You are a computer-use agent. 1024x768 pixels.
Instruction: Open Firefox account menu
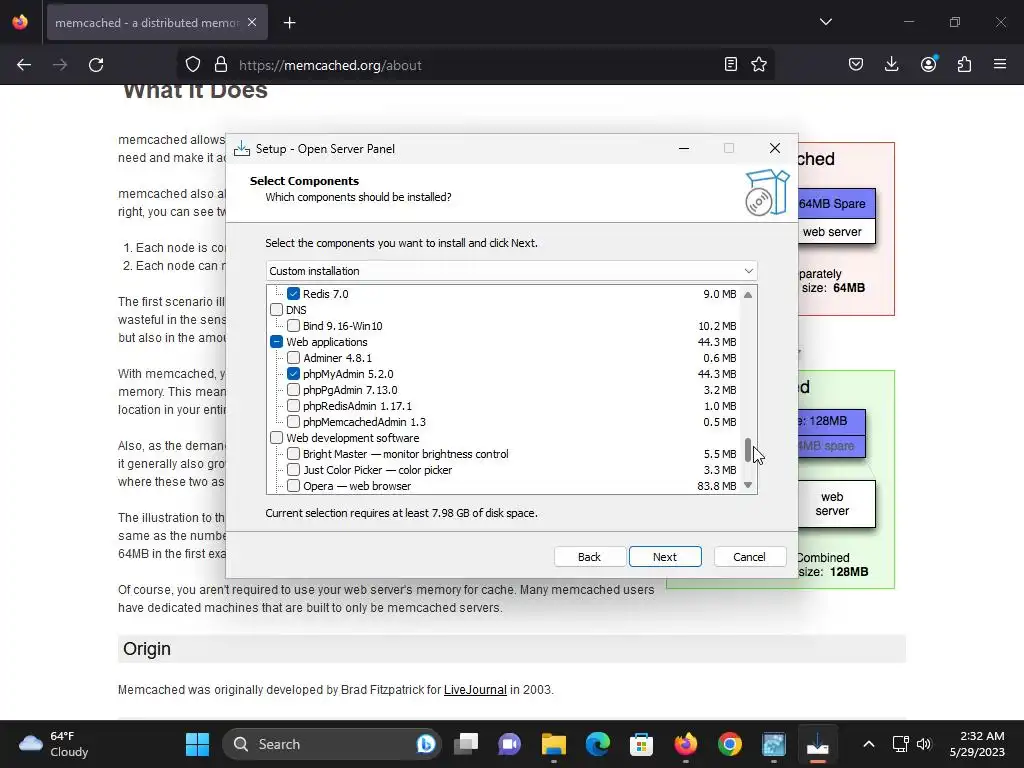[928, 65]
